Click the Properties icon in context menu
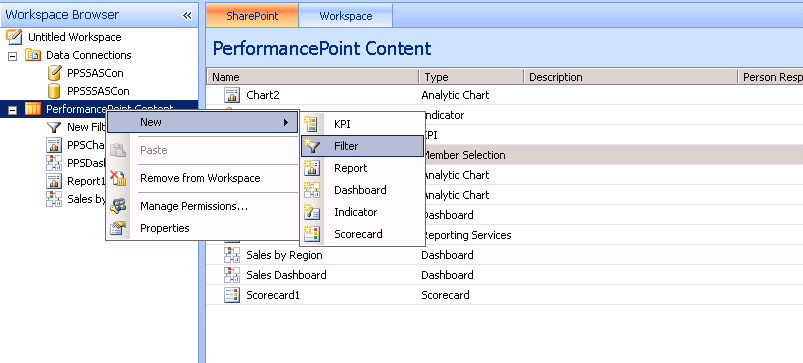Screen dimensions: 803x363 (118, 228)
